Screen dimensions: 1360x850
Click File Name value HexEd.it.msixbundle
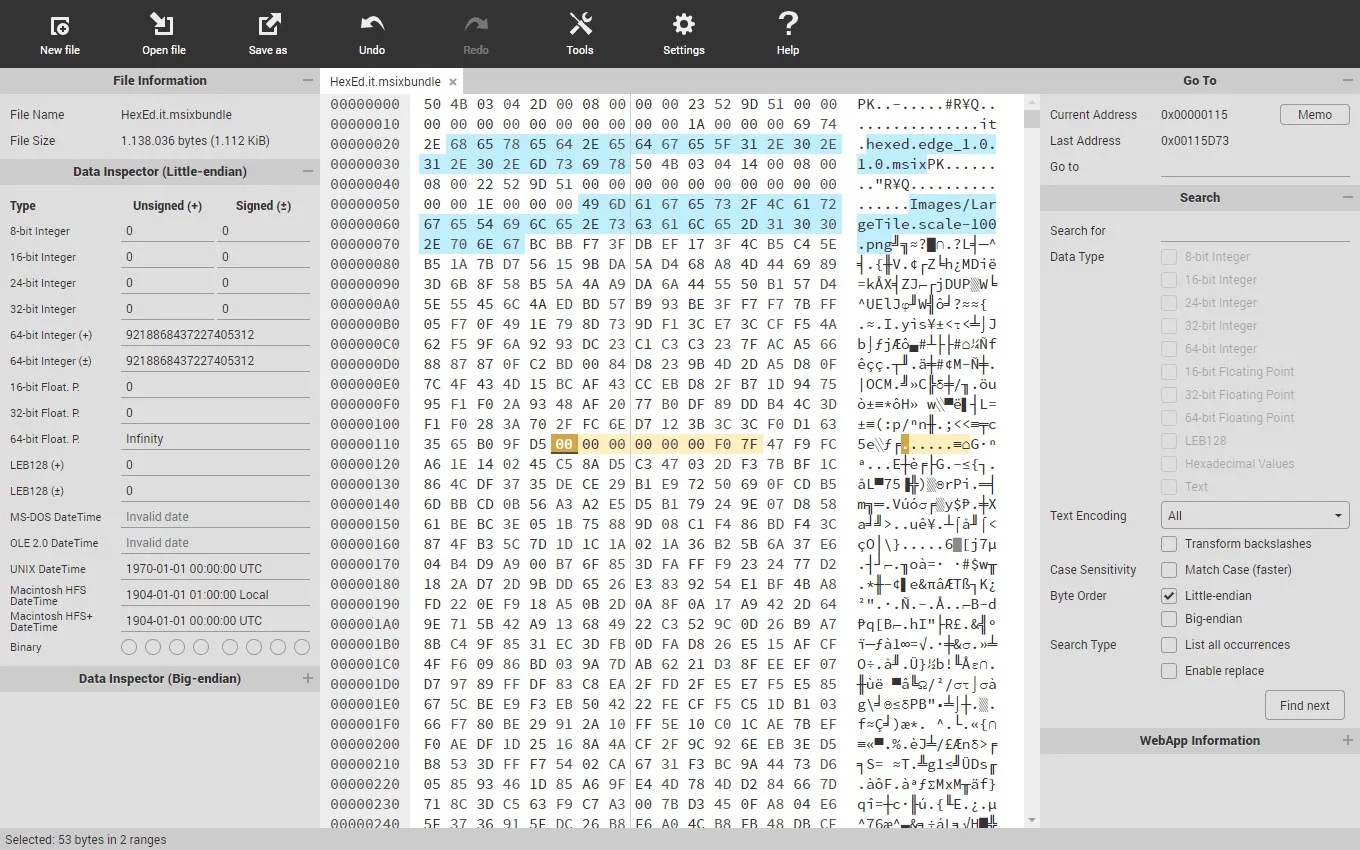coord(177,115)
